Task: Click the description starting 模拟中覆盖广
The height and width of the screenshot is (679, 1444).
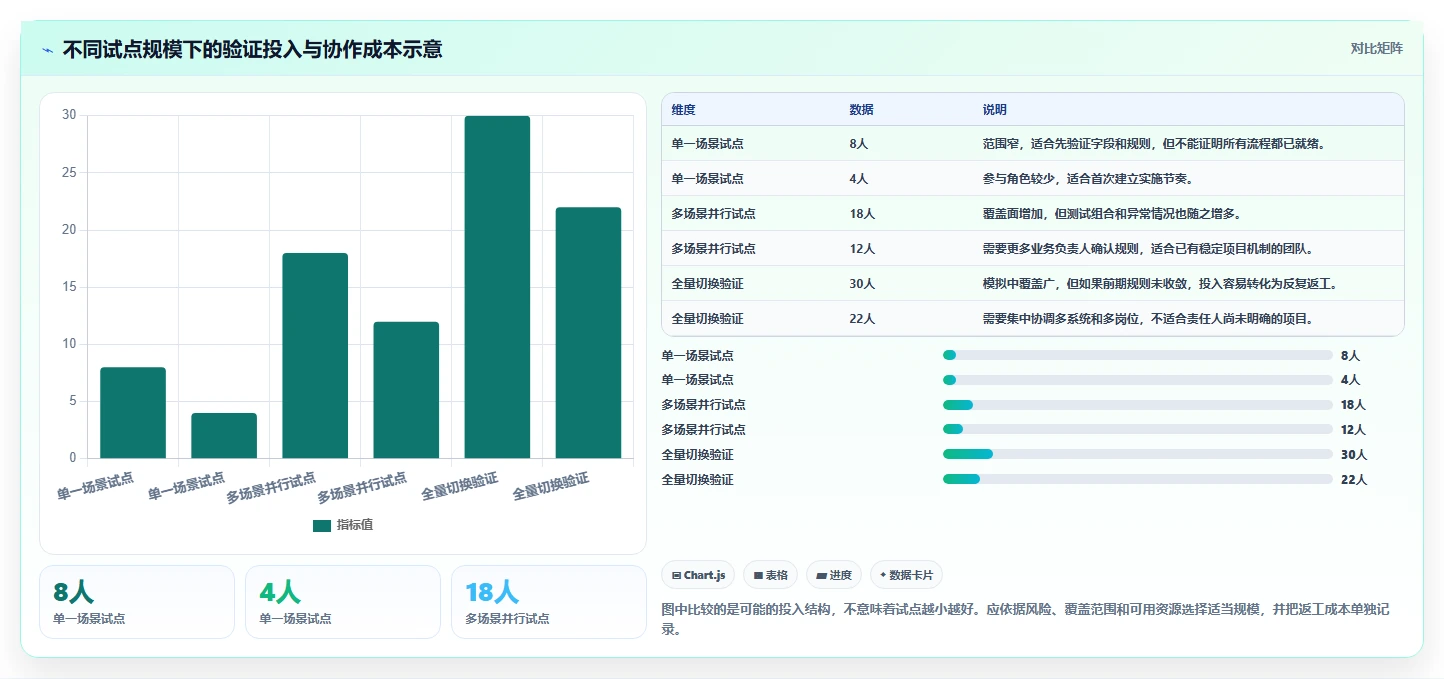Action: (1160, 284)
